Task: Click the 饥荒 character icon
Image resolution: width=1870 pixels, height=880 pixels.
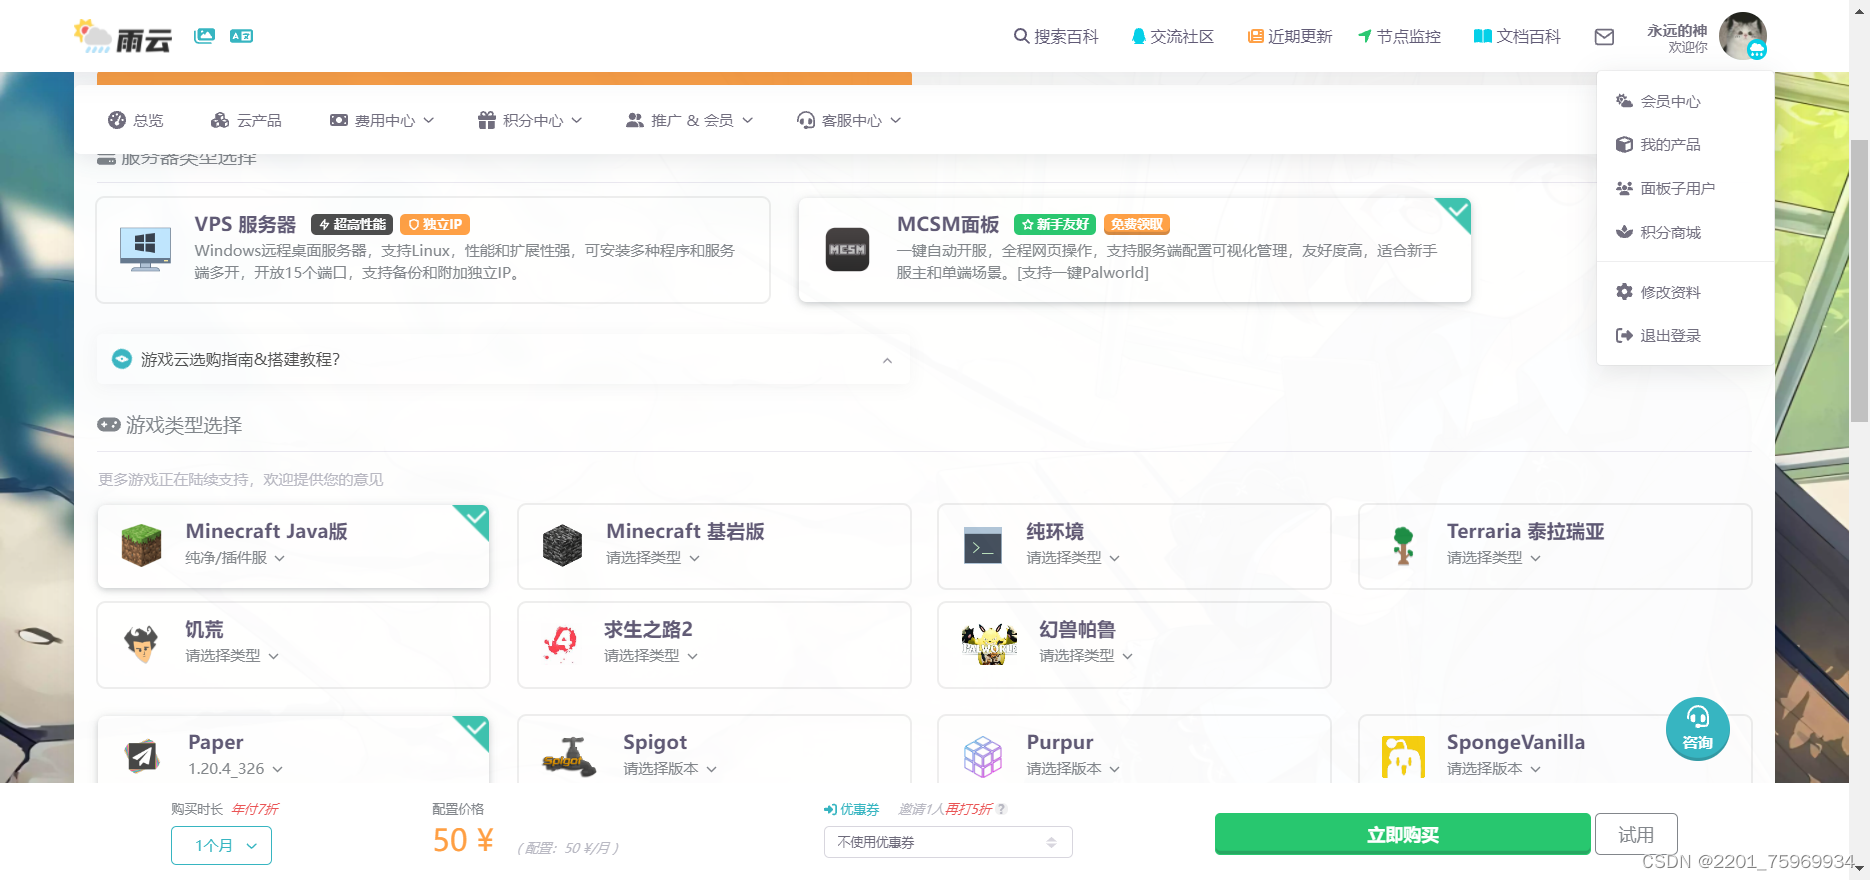Action: (x=141, y=643)
